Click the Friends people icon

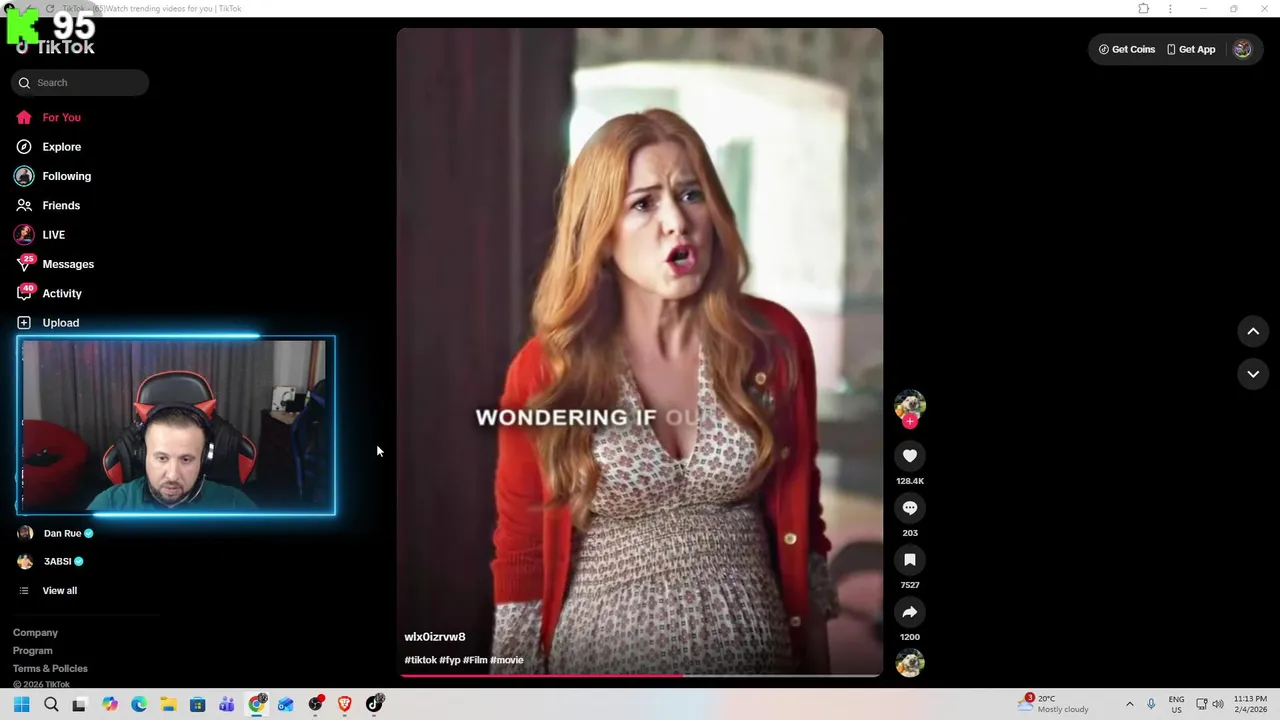(24, 205)
